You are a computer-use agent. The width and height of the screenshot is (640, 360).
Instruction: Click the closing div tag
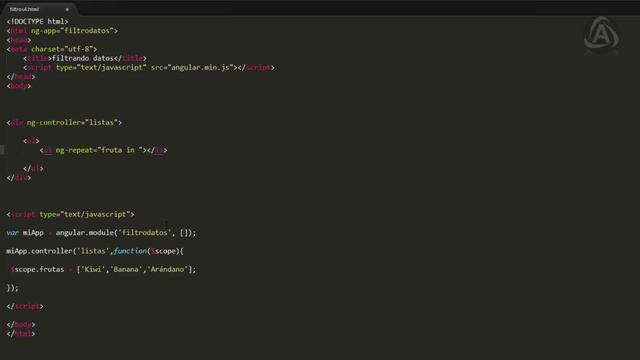click(19, 178)
